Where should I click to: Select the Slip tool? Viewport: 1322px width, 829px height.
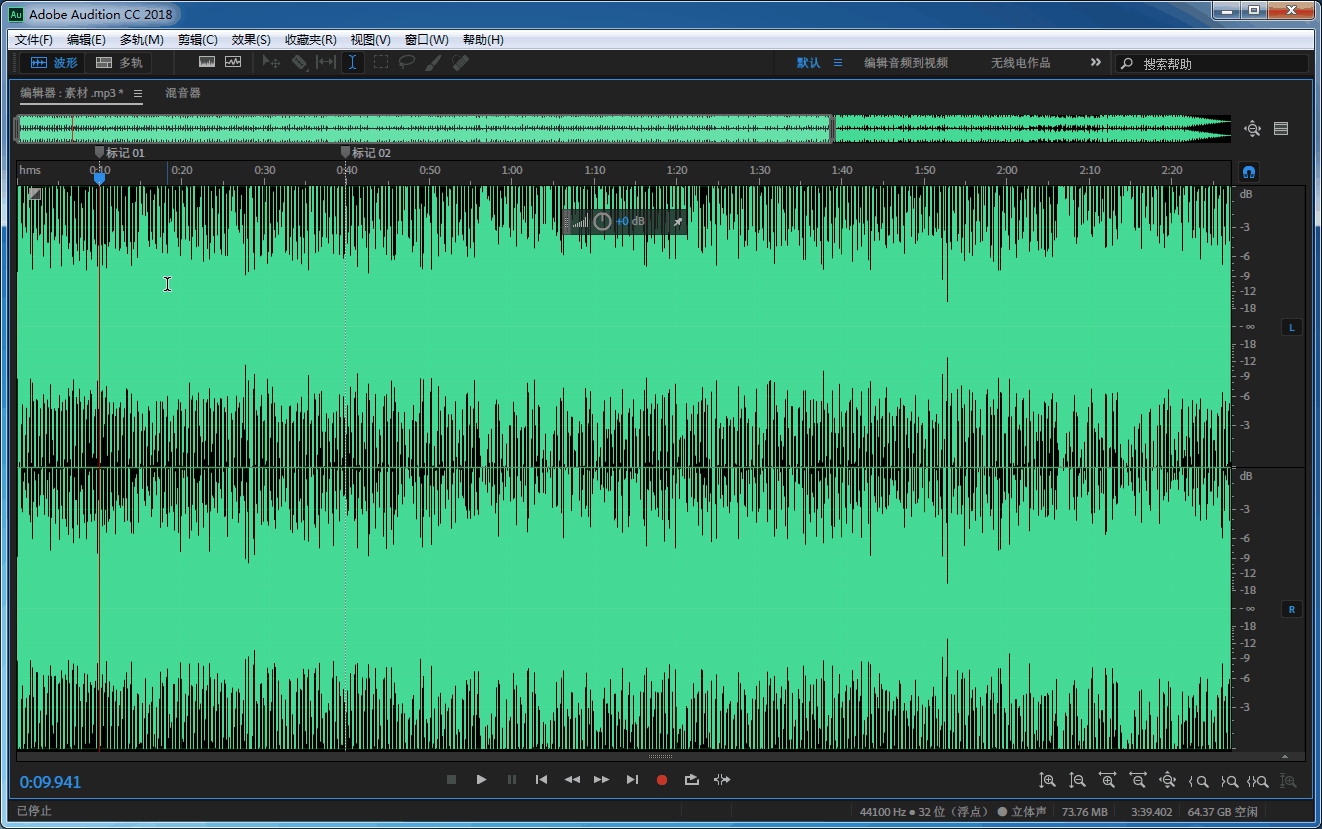click(326, 62)
